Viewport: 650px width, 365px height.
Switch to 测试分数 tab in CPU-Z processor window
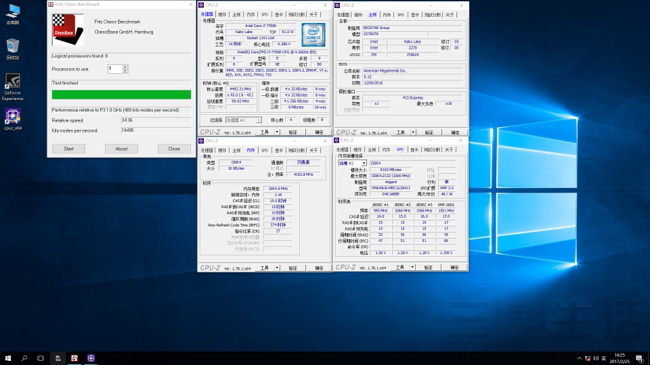(296, 15)
